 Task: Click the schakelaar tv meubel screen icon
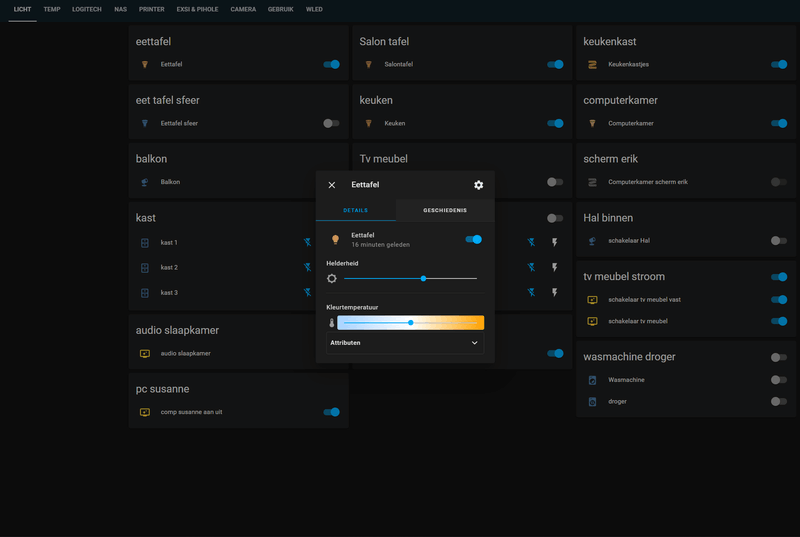pyautogui.click(x=592, y=321)
